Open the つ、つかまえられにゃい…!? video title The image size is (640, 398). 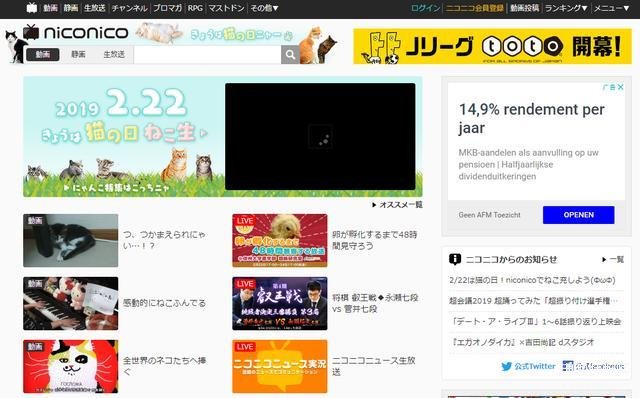tap(165, 240)
